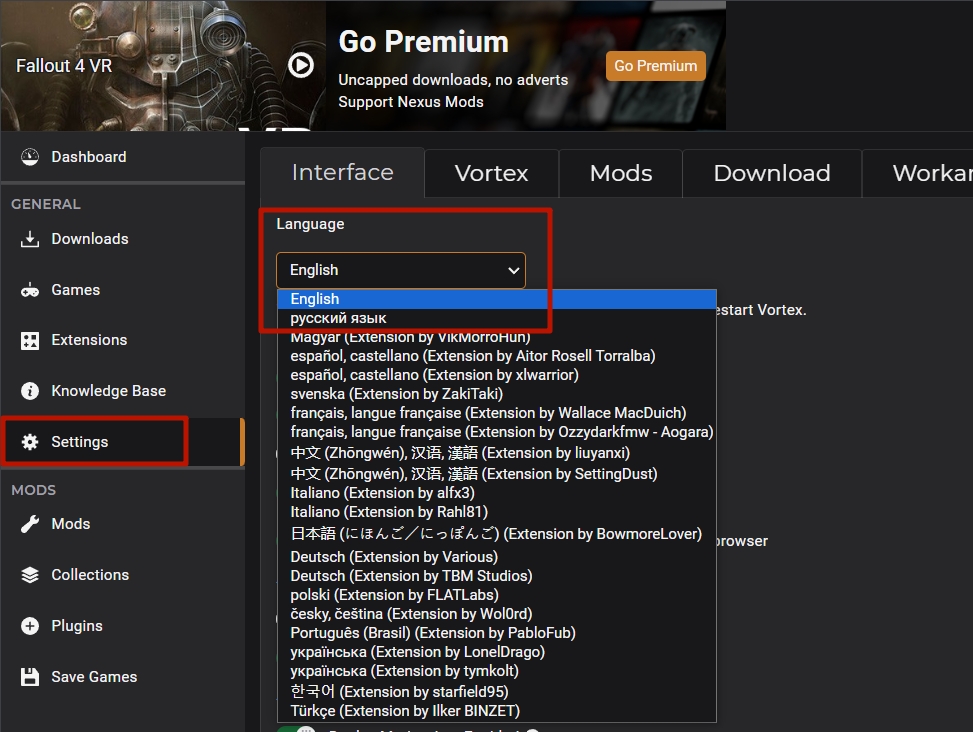The image size is (973, 732).
Task: Open Downloads via its download-arrow icon
Action: (x=30, y=239)
